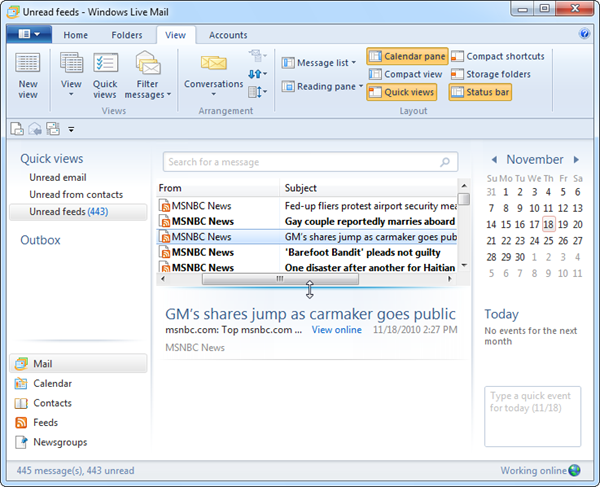Screen dimensions: 600x487
Task: Expand the Reading pane dropdown
Action: 319,87
